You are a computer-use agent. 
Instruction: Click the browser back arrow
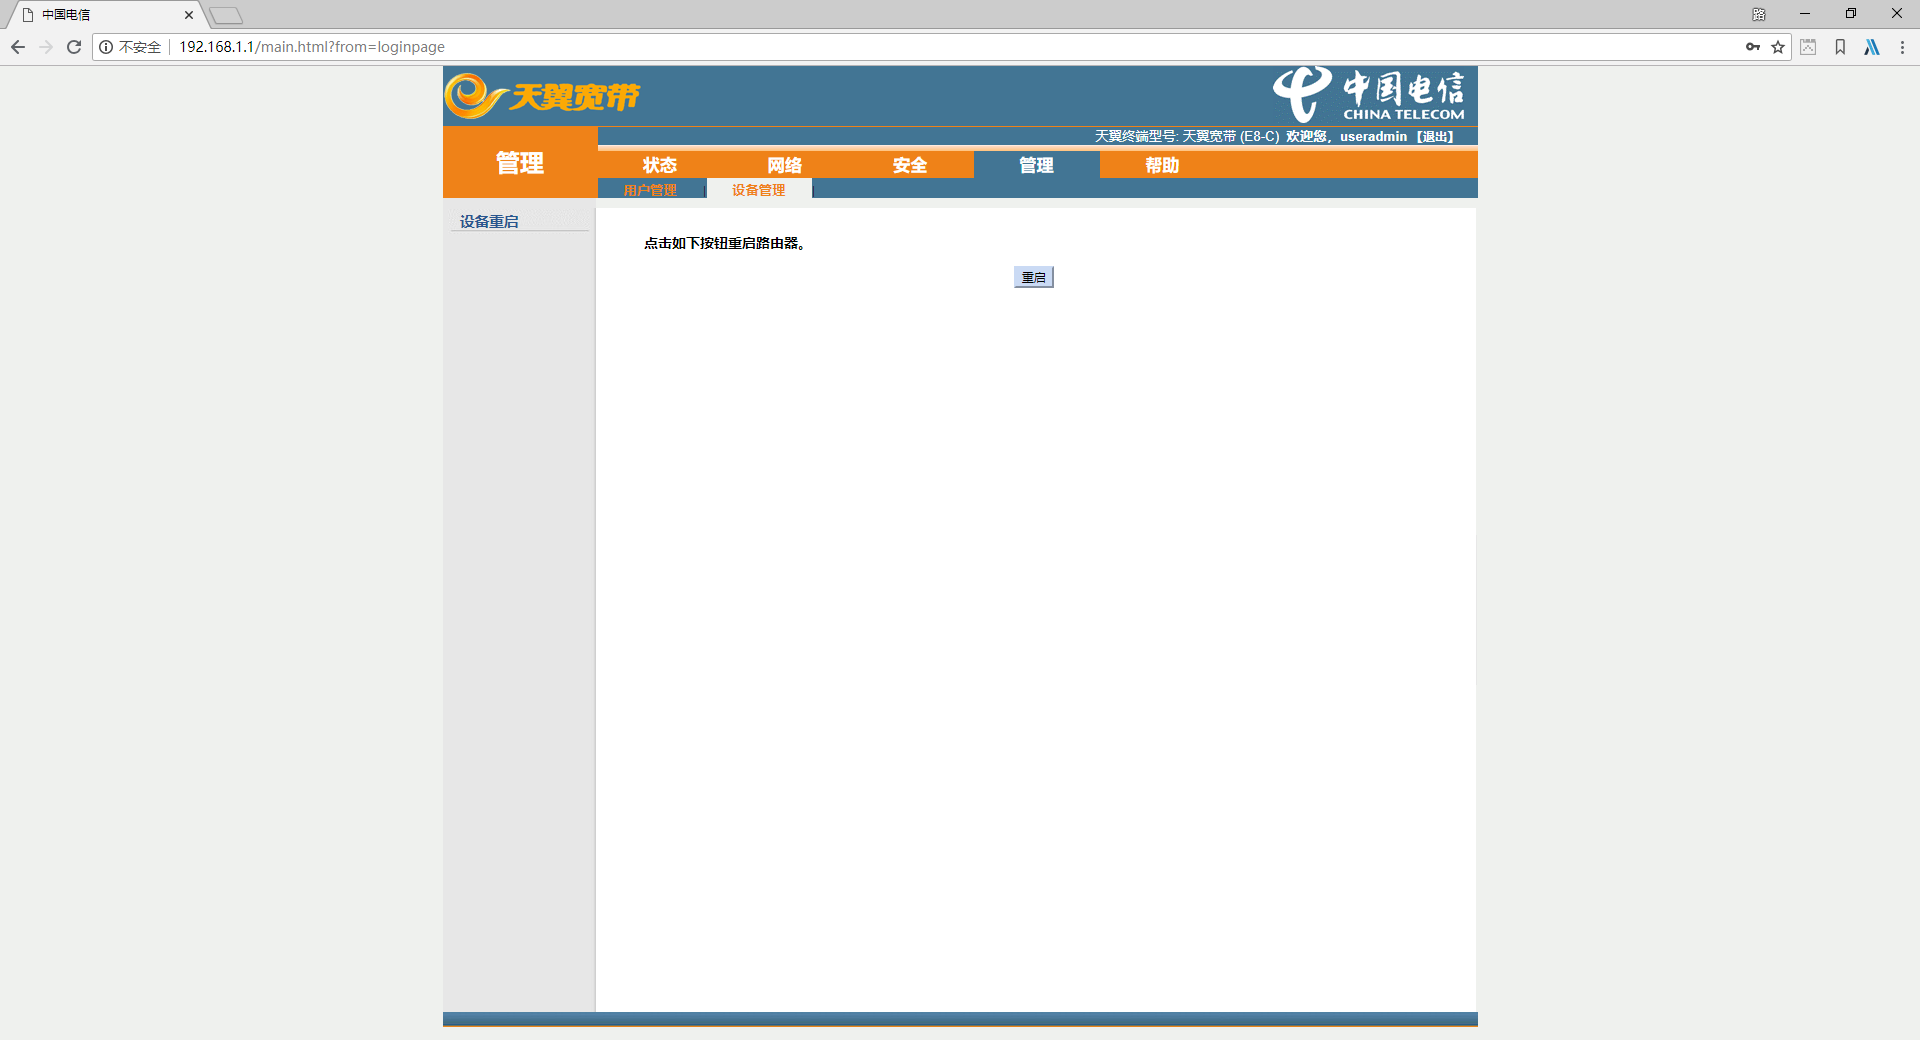[18, 47]
